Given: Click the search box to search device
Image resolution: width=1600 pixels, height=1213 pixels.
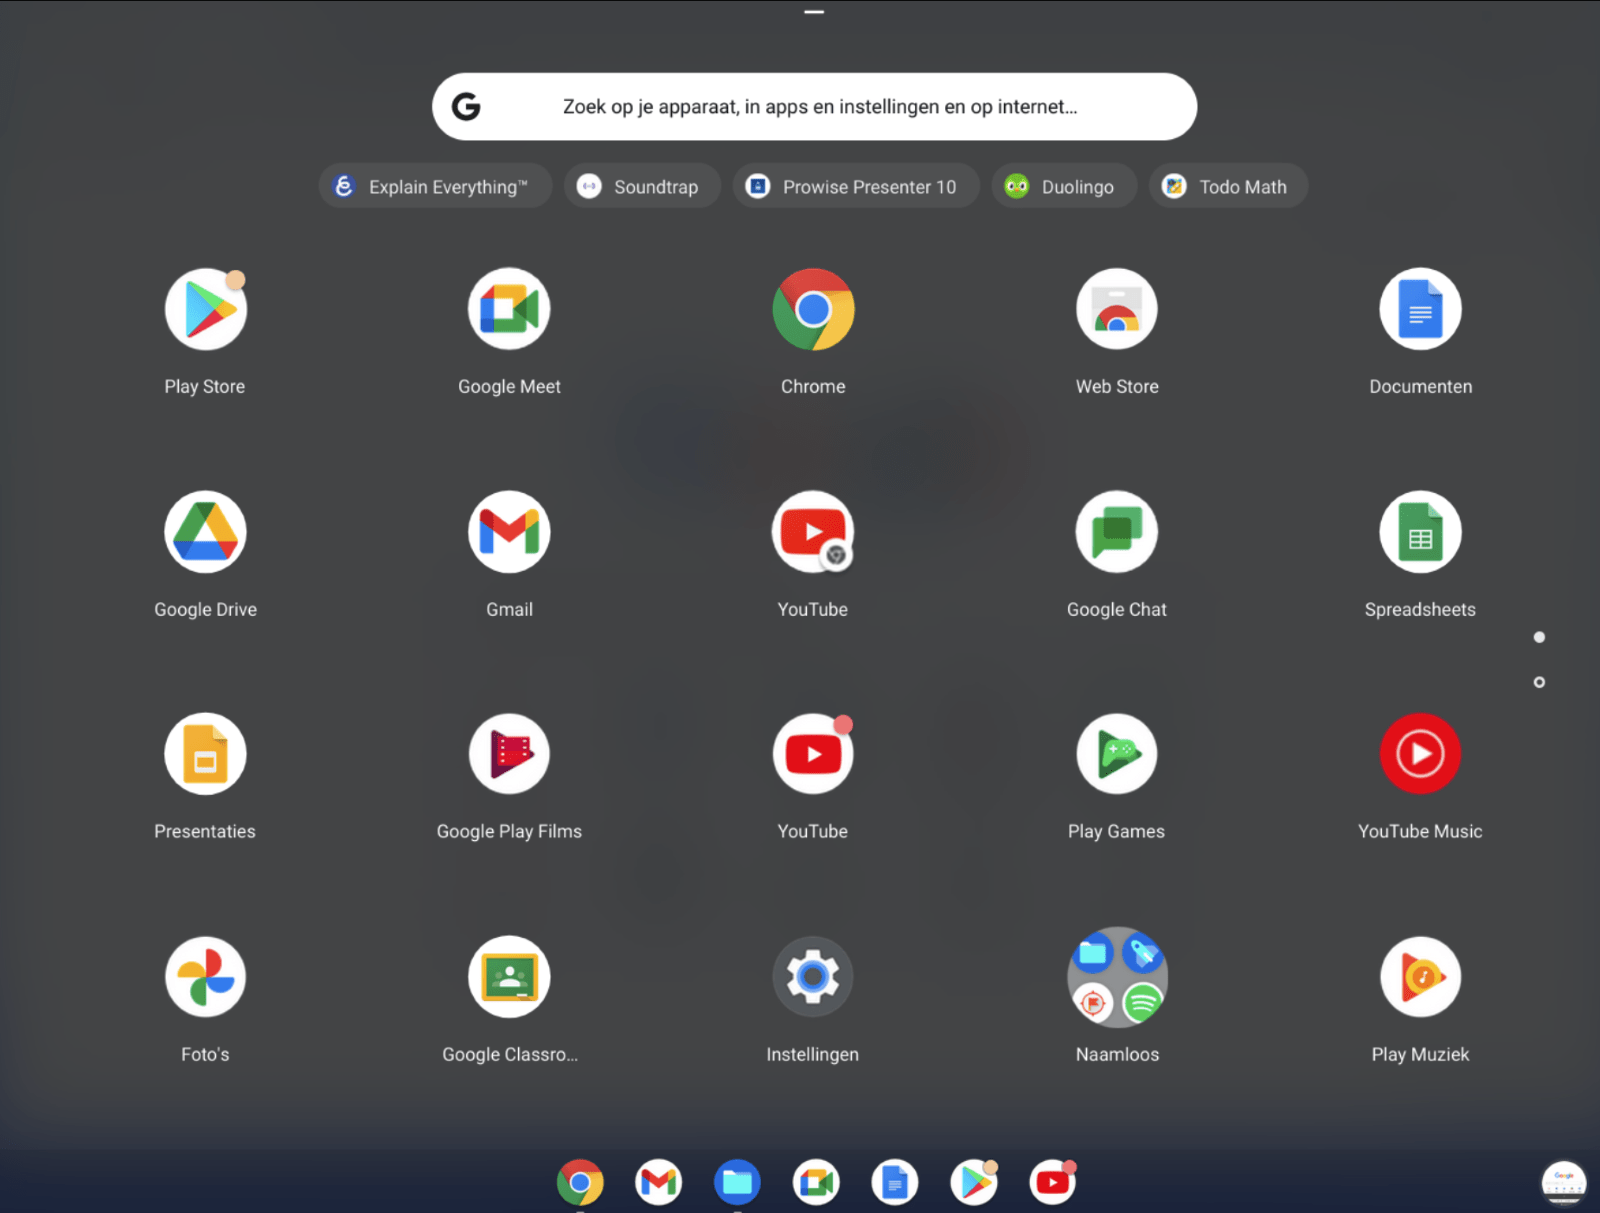Looking at the screenshot, I should point(814,107).
